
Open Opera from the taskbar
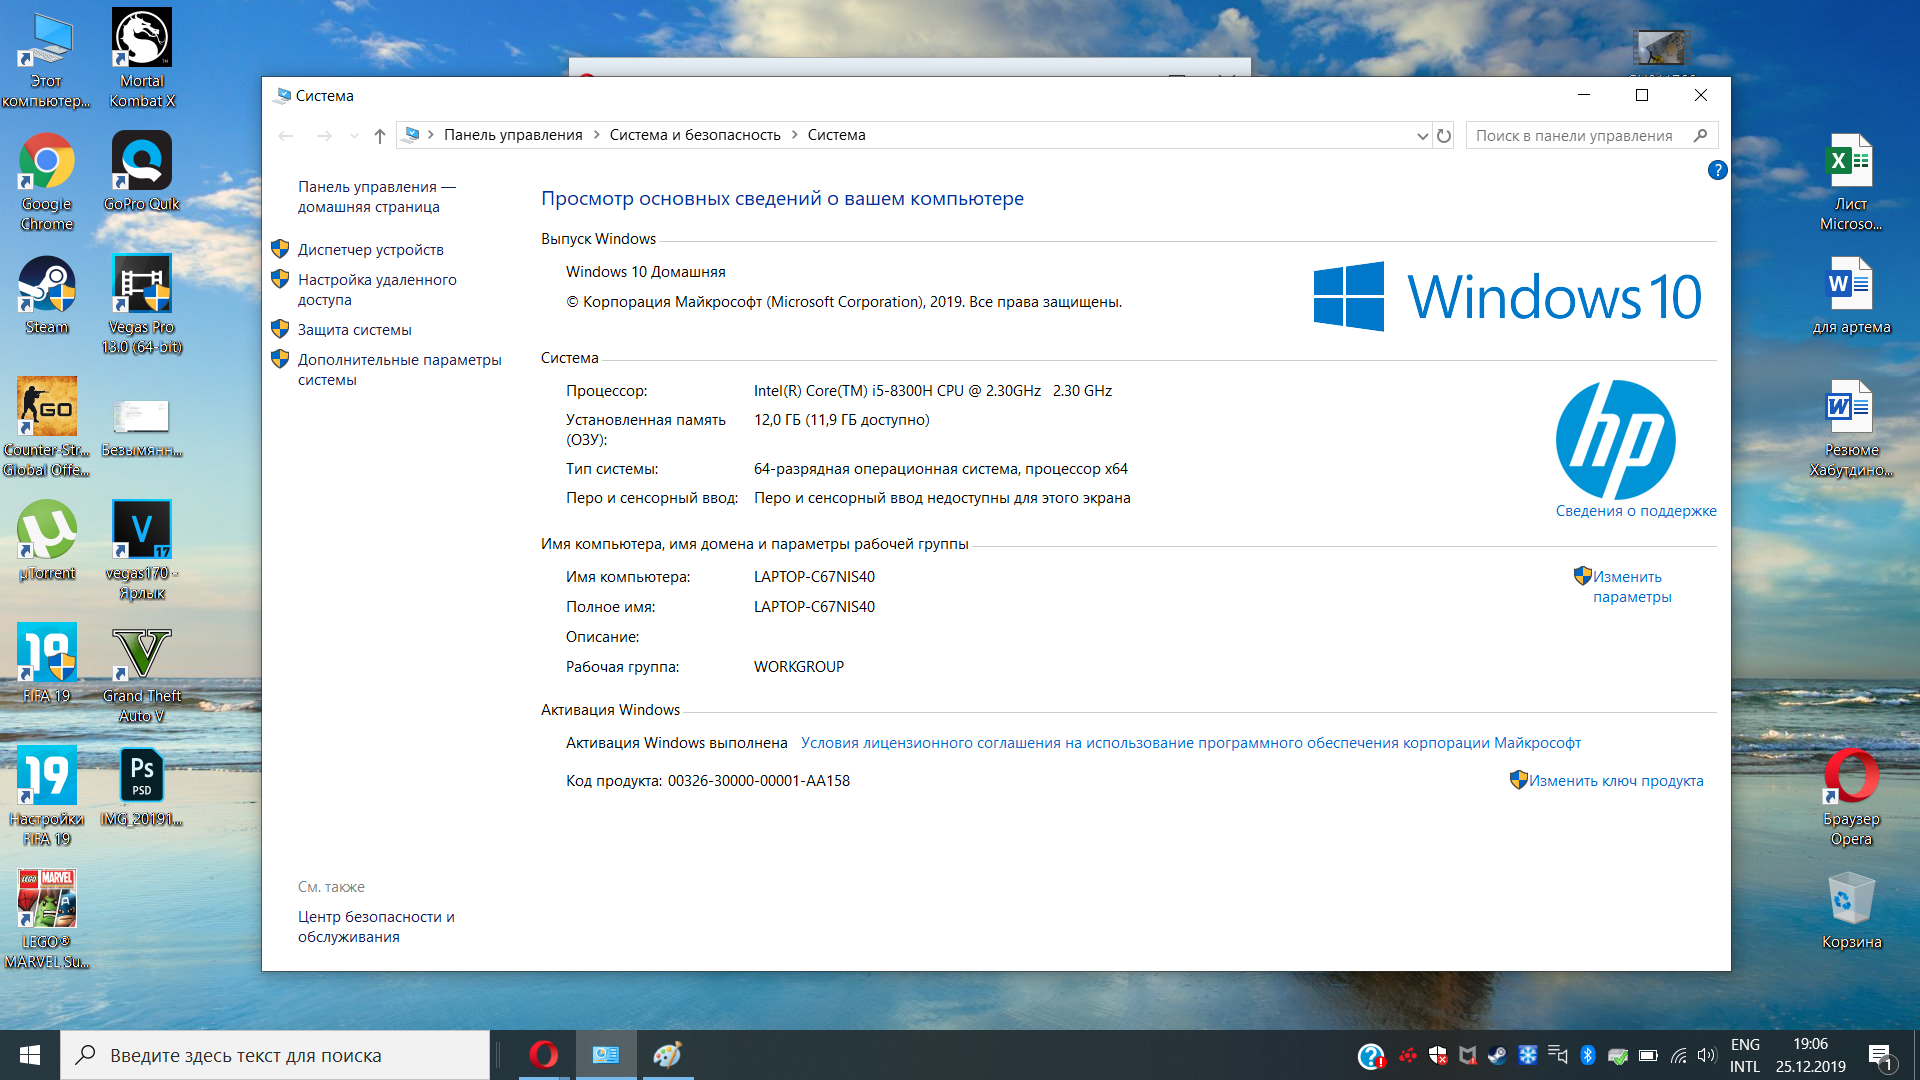coord(543,1055)
